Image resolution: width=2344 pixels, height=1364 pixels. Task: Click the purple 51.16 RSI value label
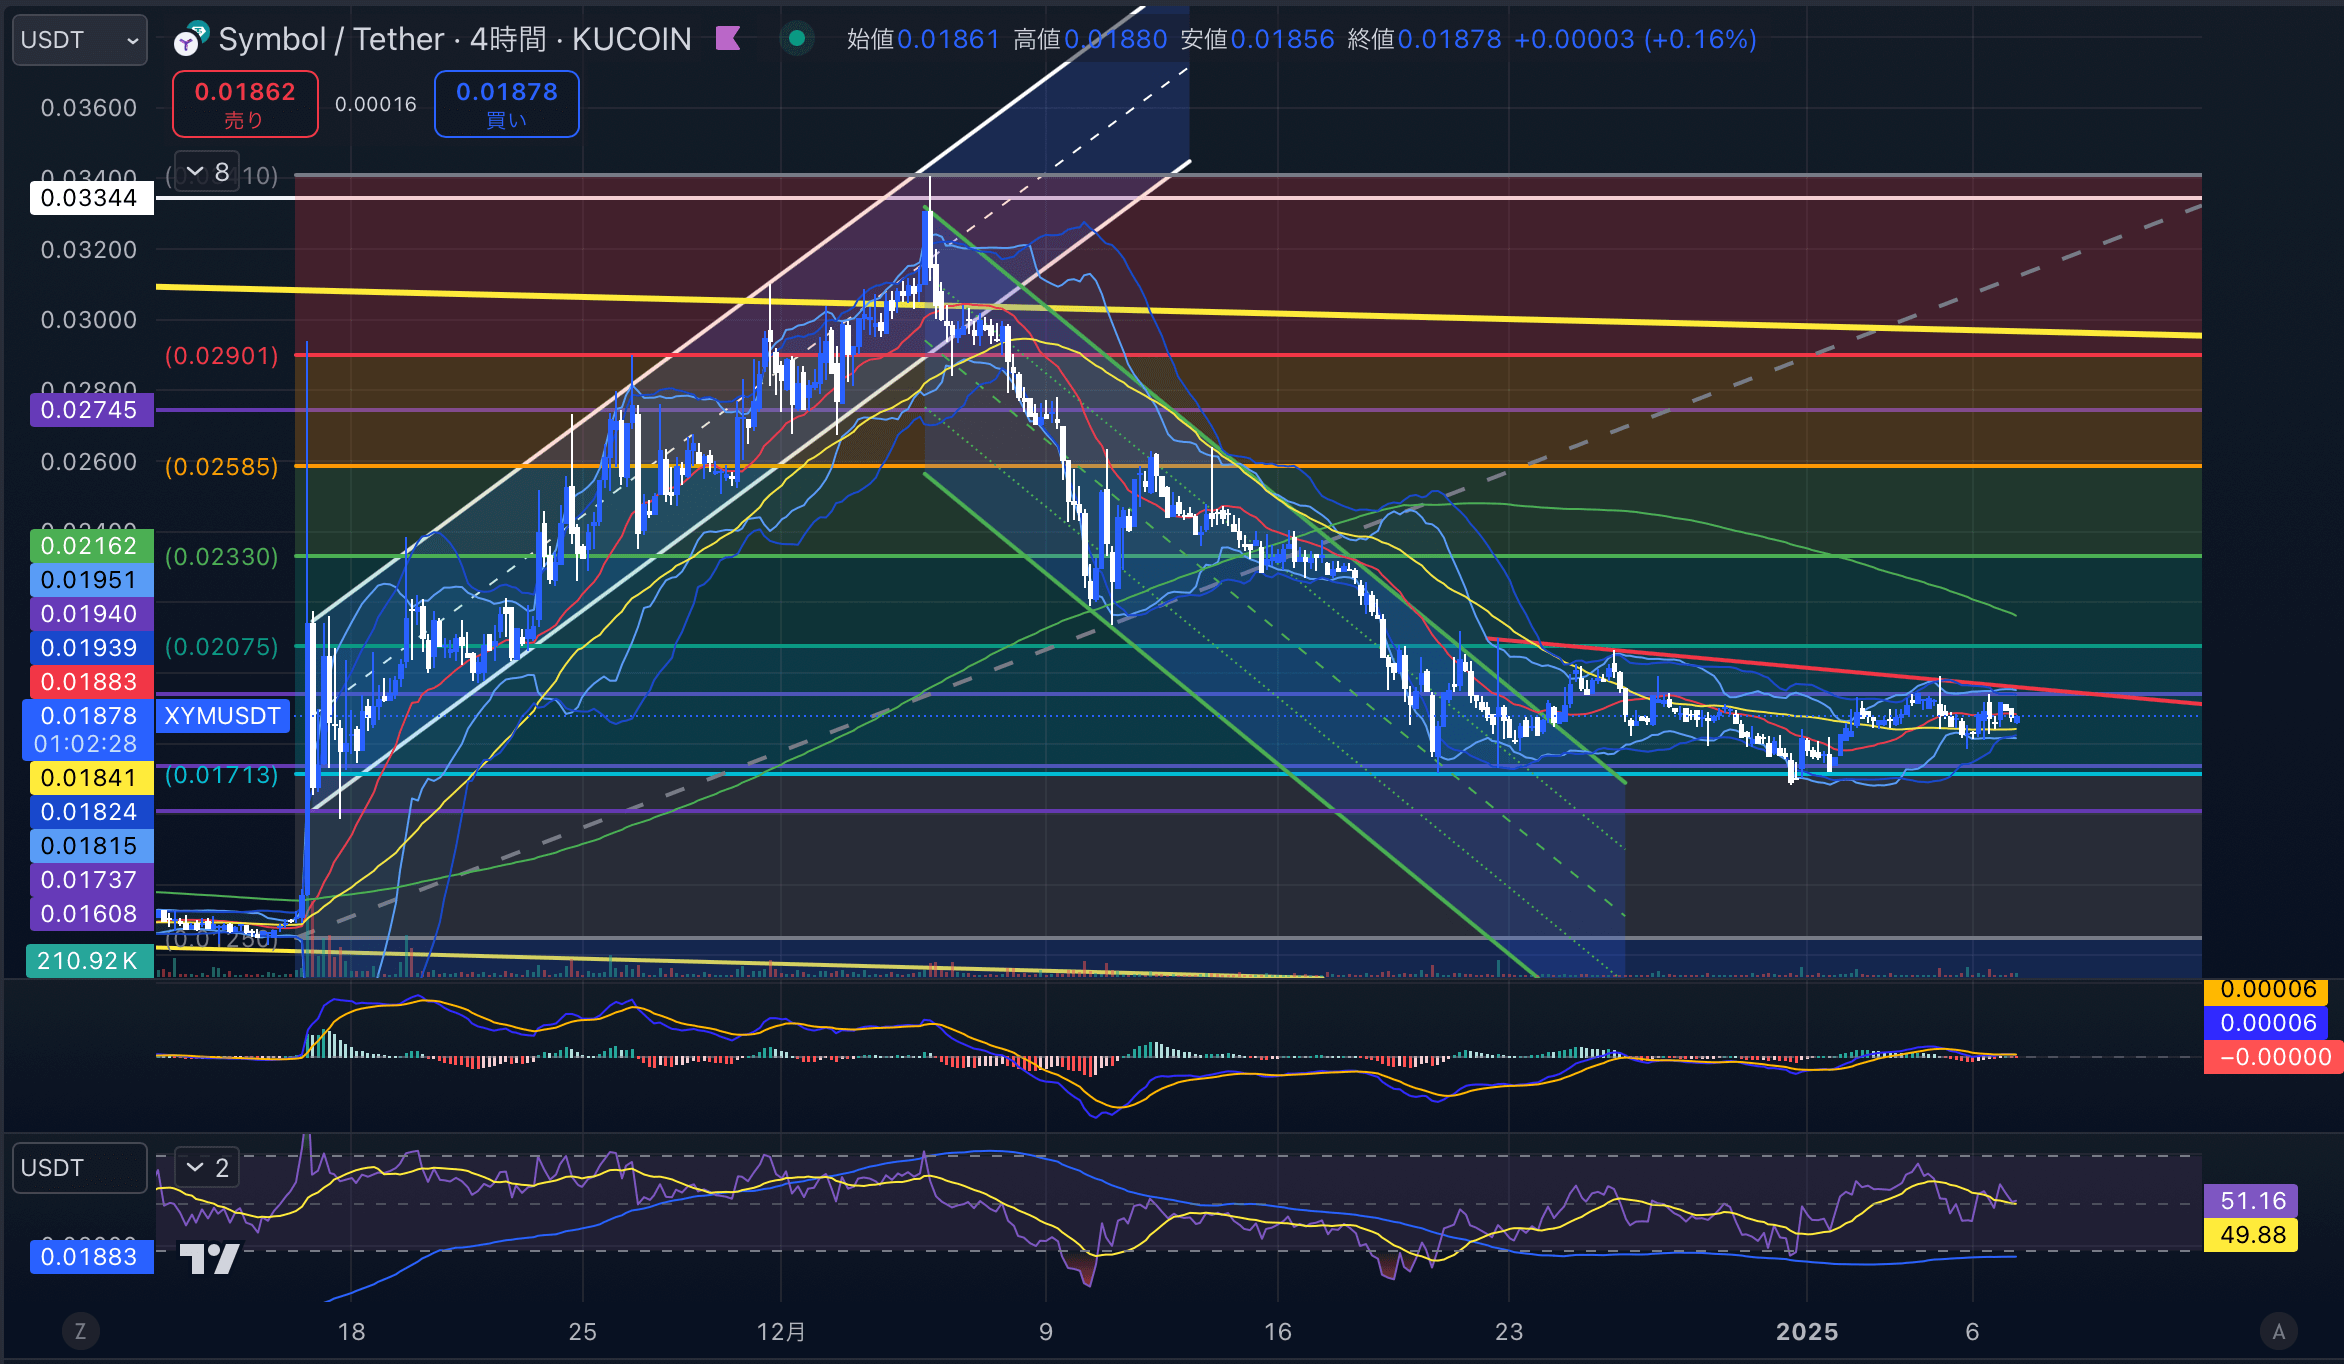pyautogui.click(x=2252, y=1201)
